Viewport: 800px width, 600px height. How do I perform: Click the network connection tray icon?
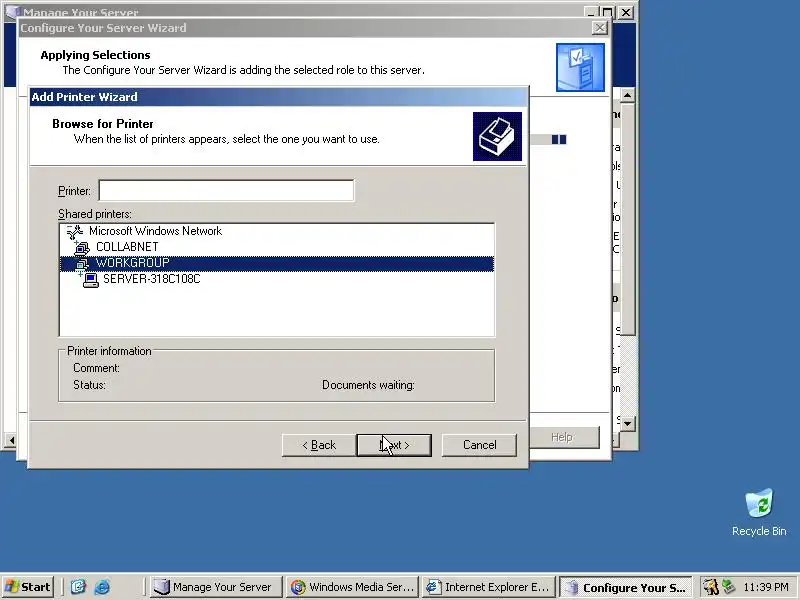(x=729, y=587)
